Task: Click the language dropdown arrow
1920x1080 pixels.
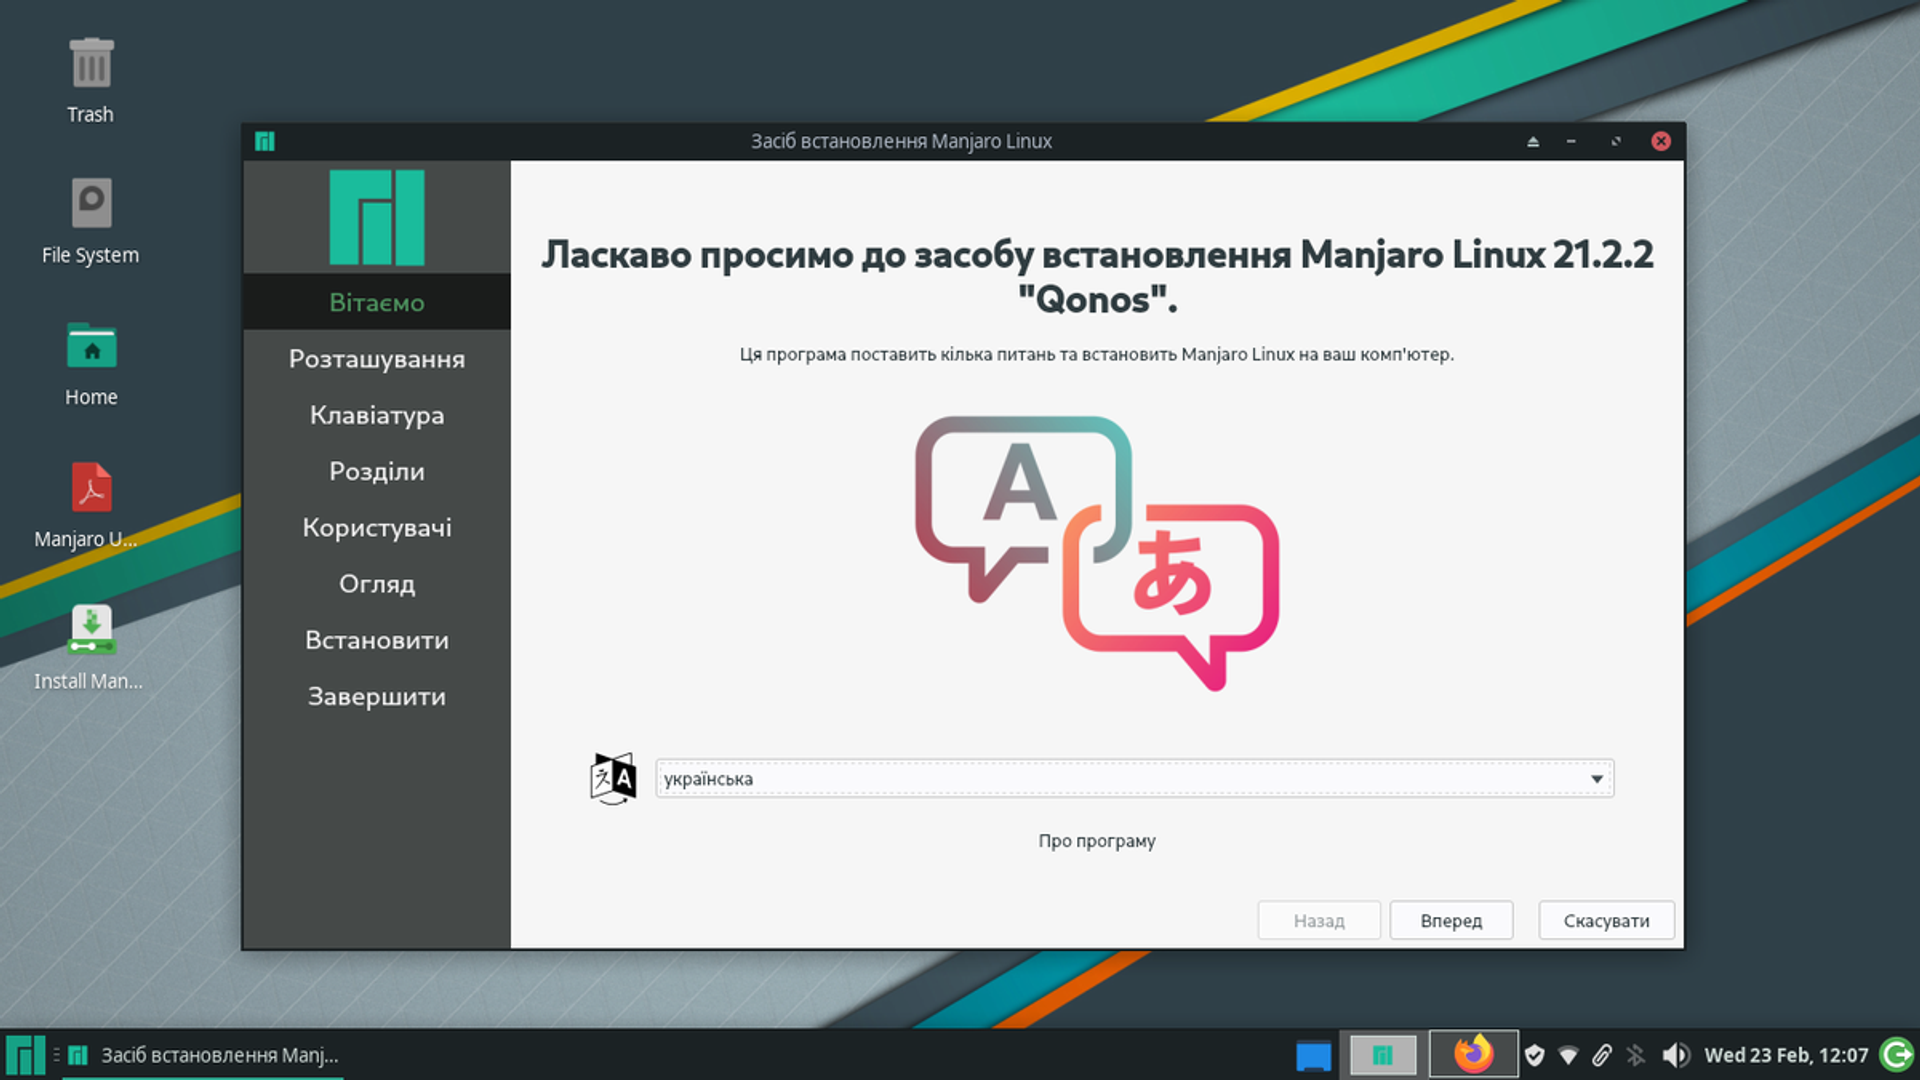Action: tap(1597, 779)
